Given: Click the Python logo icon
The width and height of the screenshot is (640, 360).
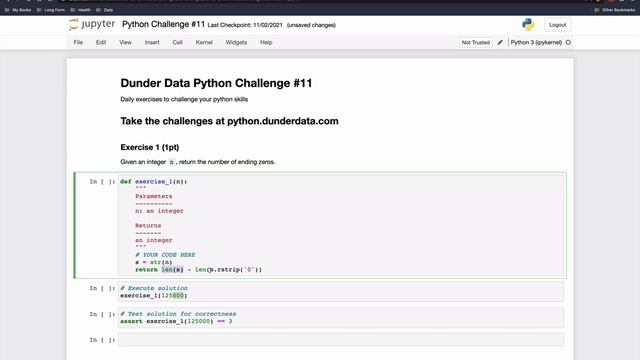Looking at the screenshot, I should 528,24.
